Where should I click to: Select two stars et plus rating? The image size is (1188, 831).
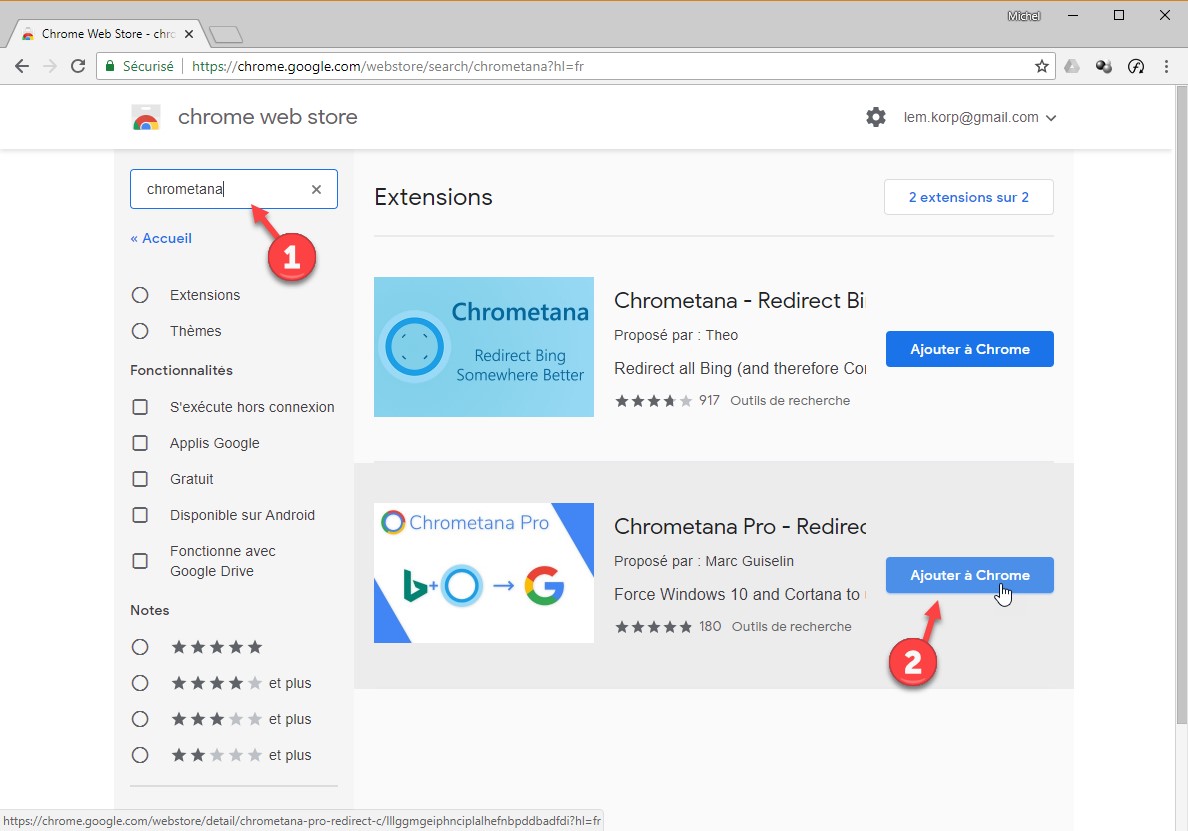140,755
